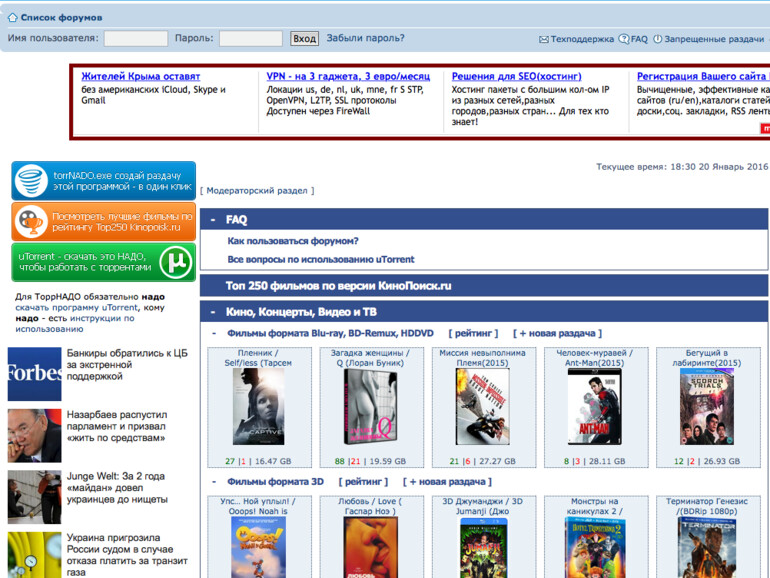
Task: Click + новая раздача for Blu-ray films
Action: click(557, 333)
